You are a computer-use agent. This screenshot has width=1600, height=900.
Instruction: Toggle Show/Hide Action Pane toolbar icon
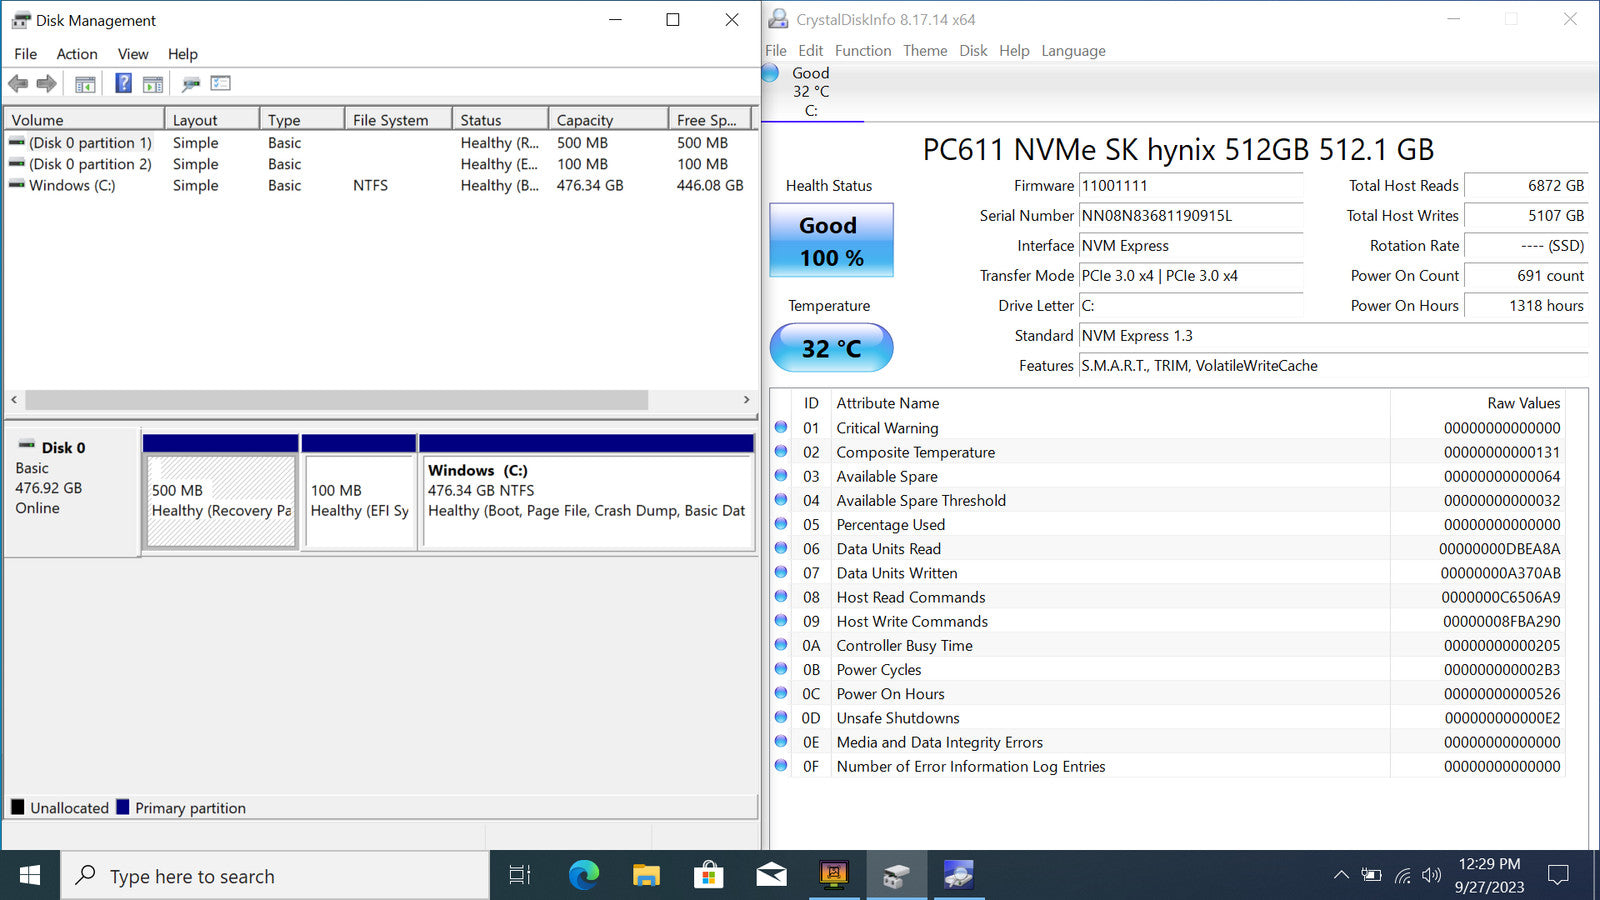pyautogui.click(x=152, y=84)
